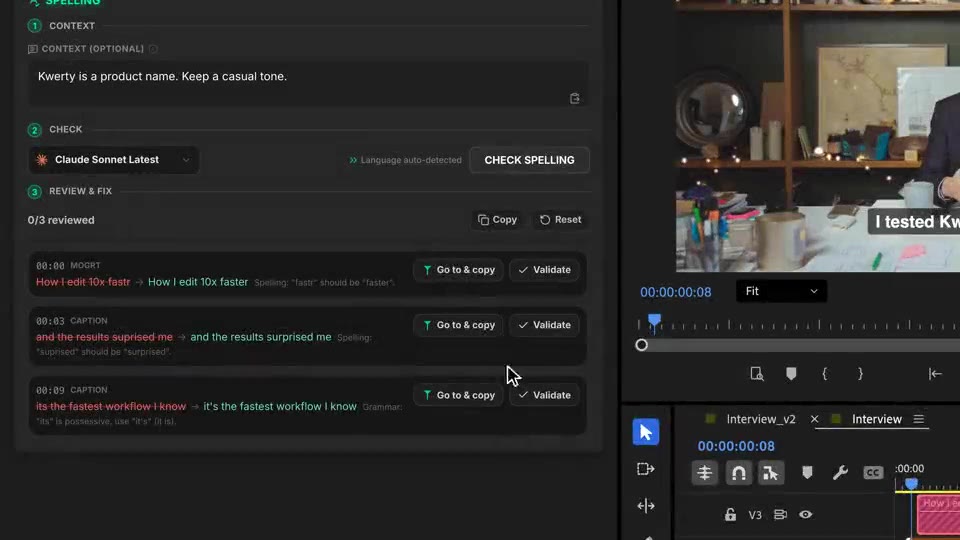Click the info icon next to Context (Optional)
Image resolution: width=960 pixels, height=540 pixels.
pos(153,49)
